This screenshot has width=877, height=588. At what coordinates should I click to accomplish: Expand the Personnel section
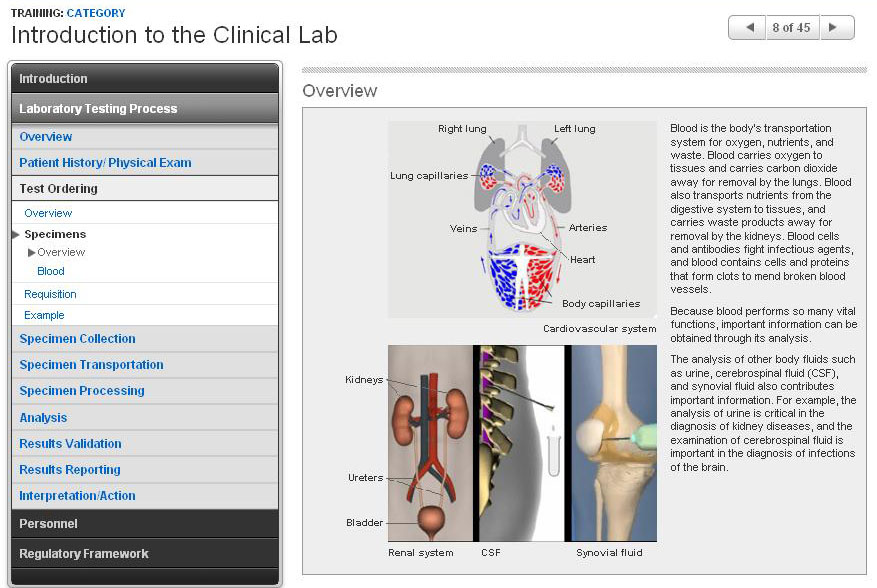click(x=48, y=524)
